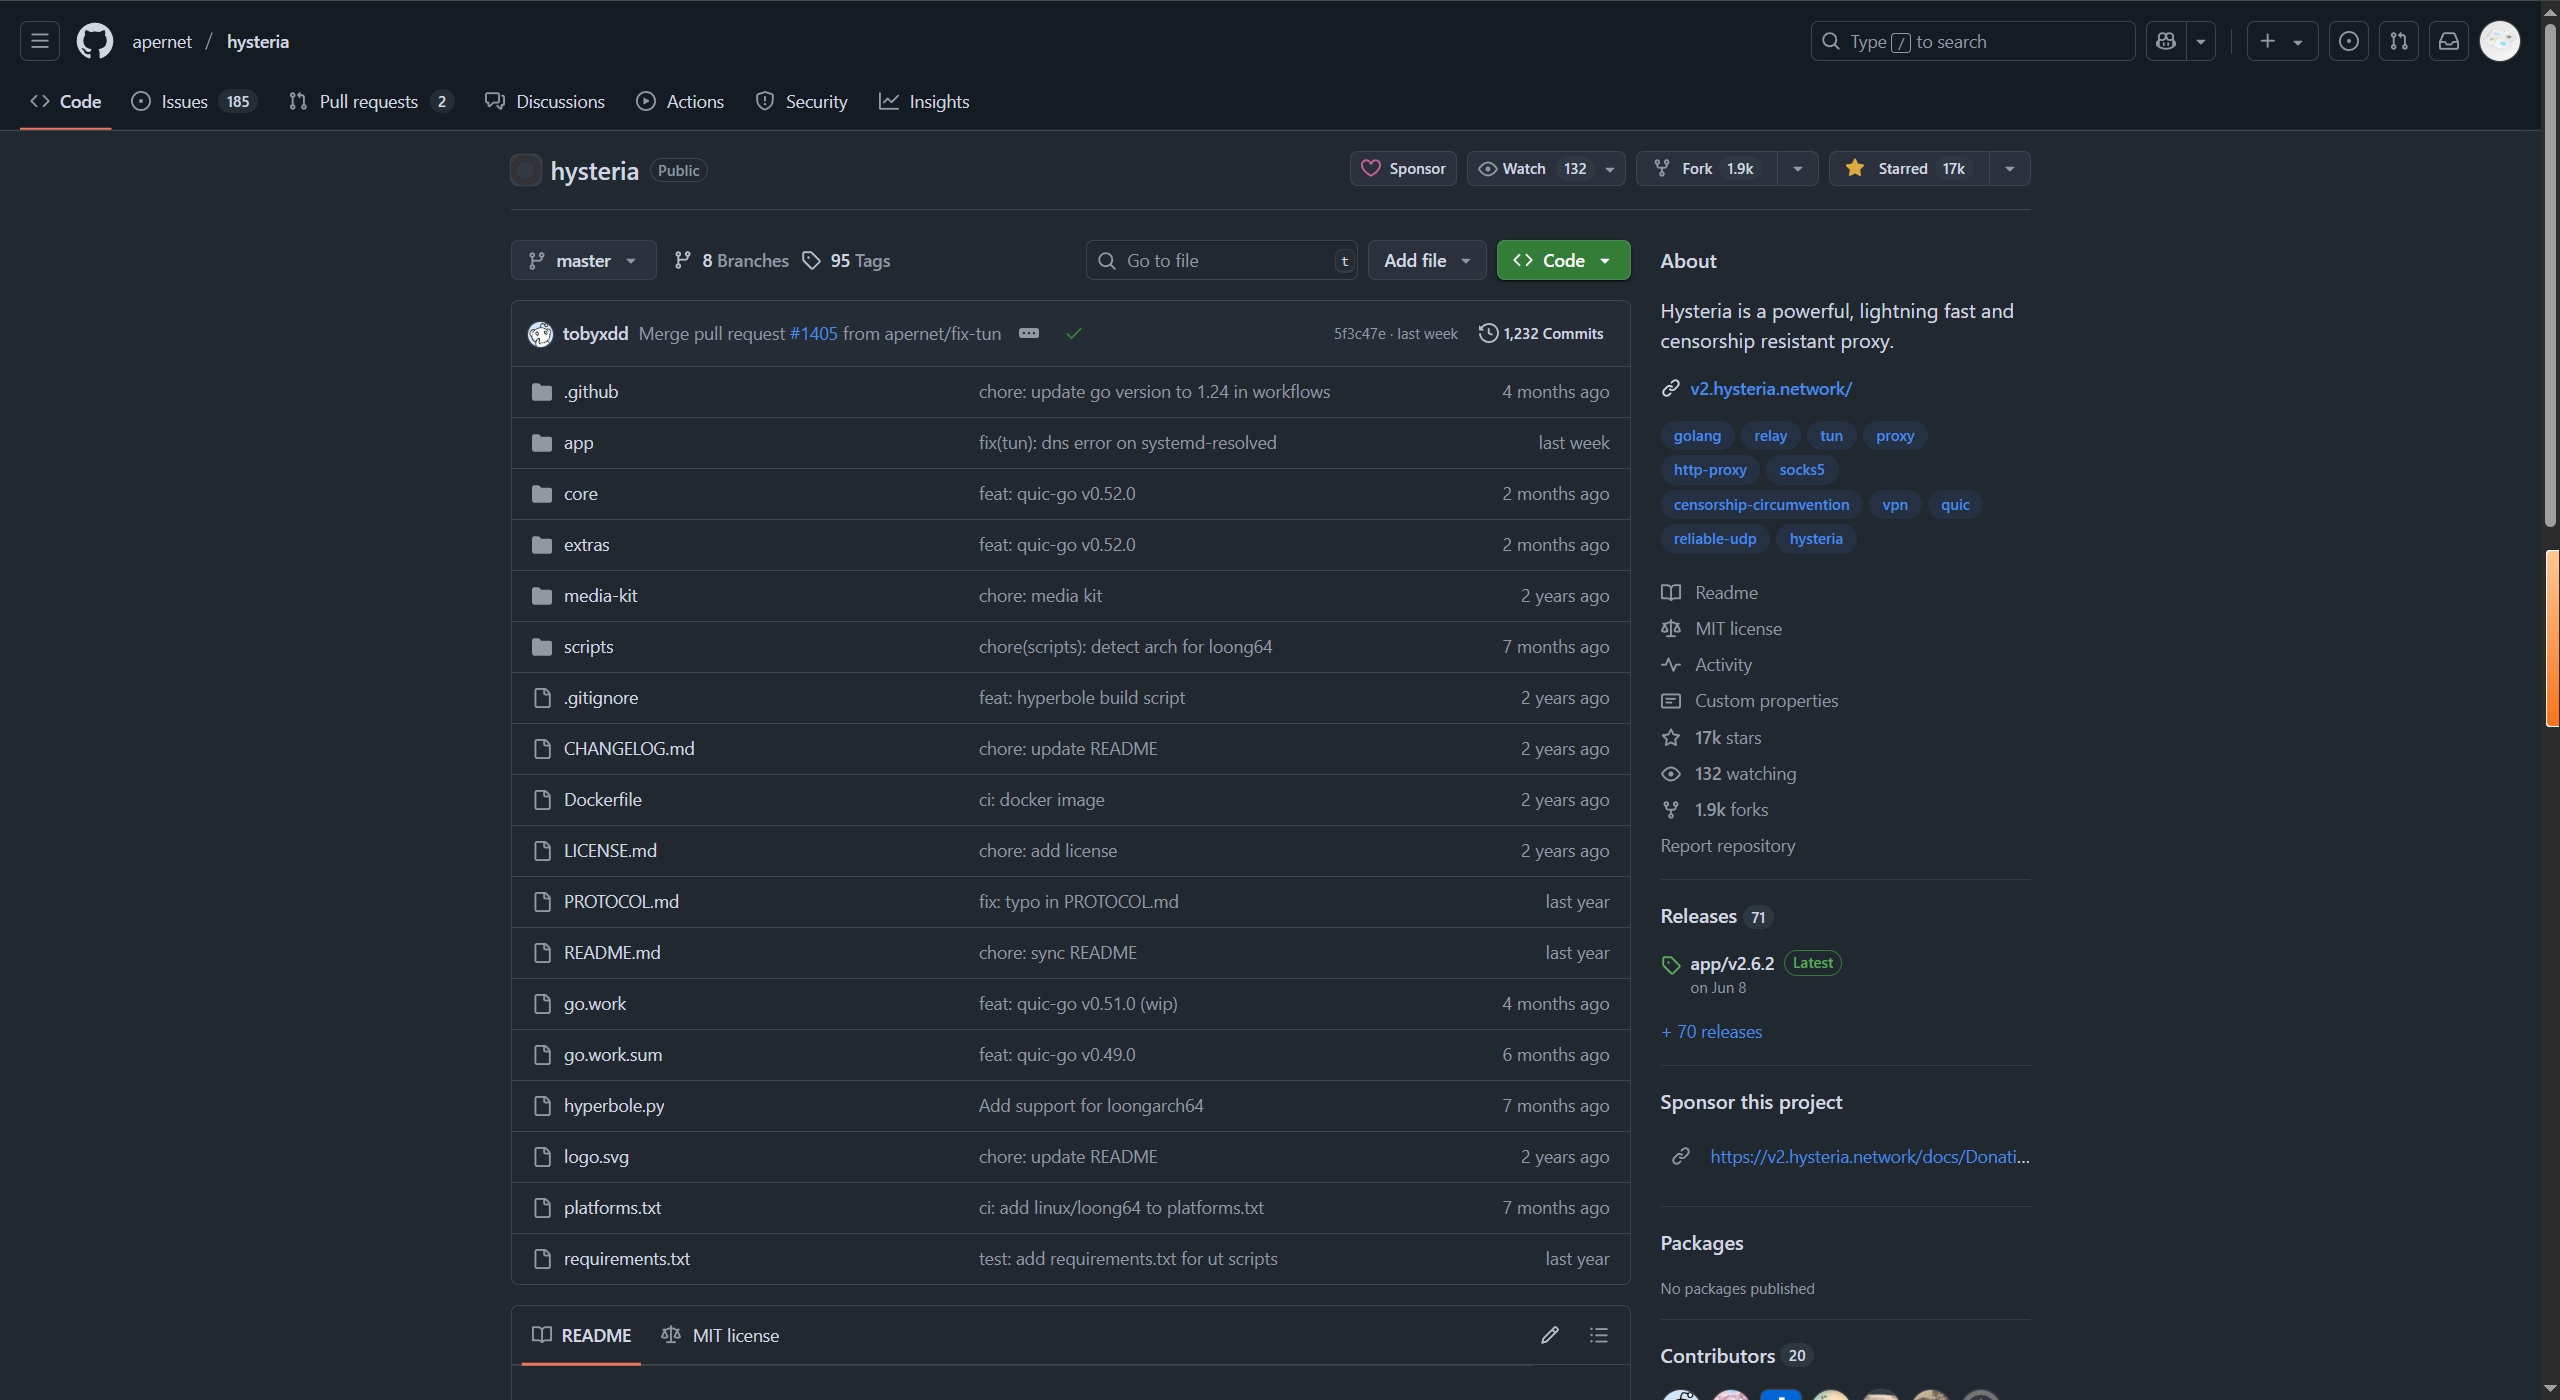Visit v2.hysteria.network website link
2560x1400 pixels.
pyautogui.click(x=1770, y=389)
